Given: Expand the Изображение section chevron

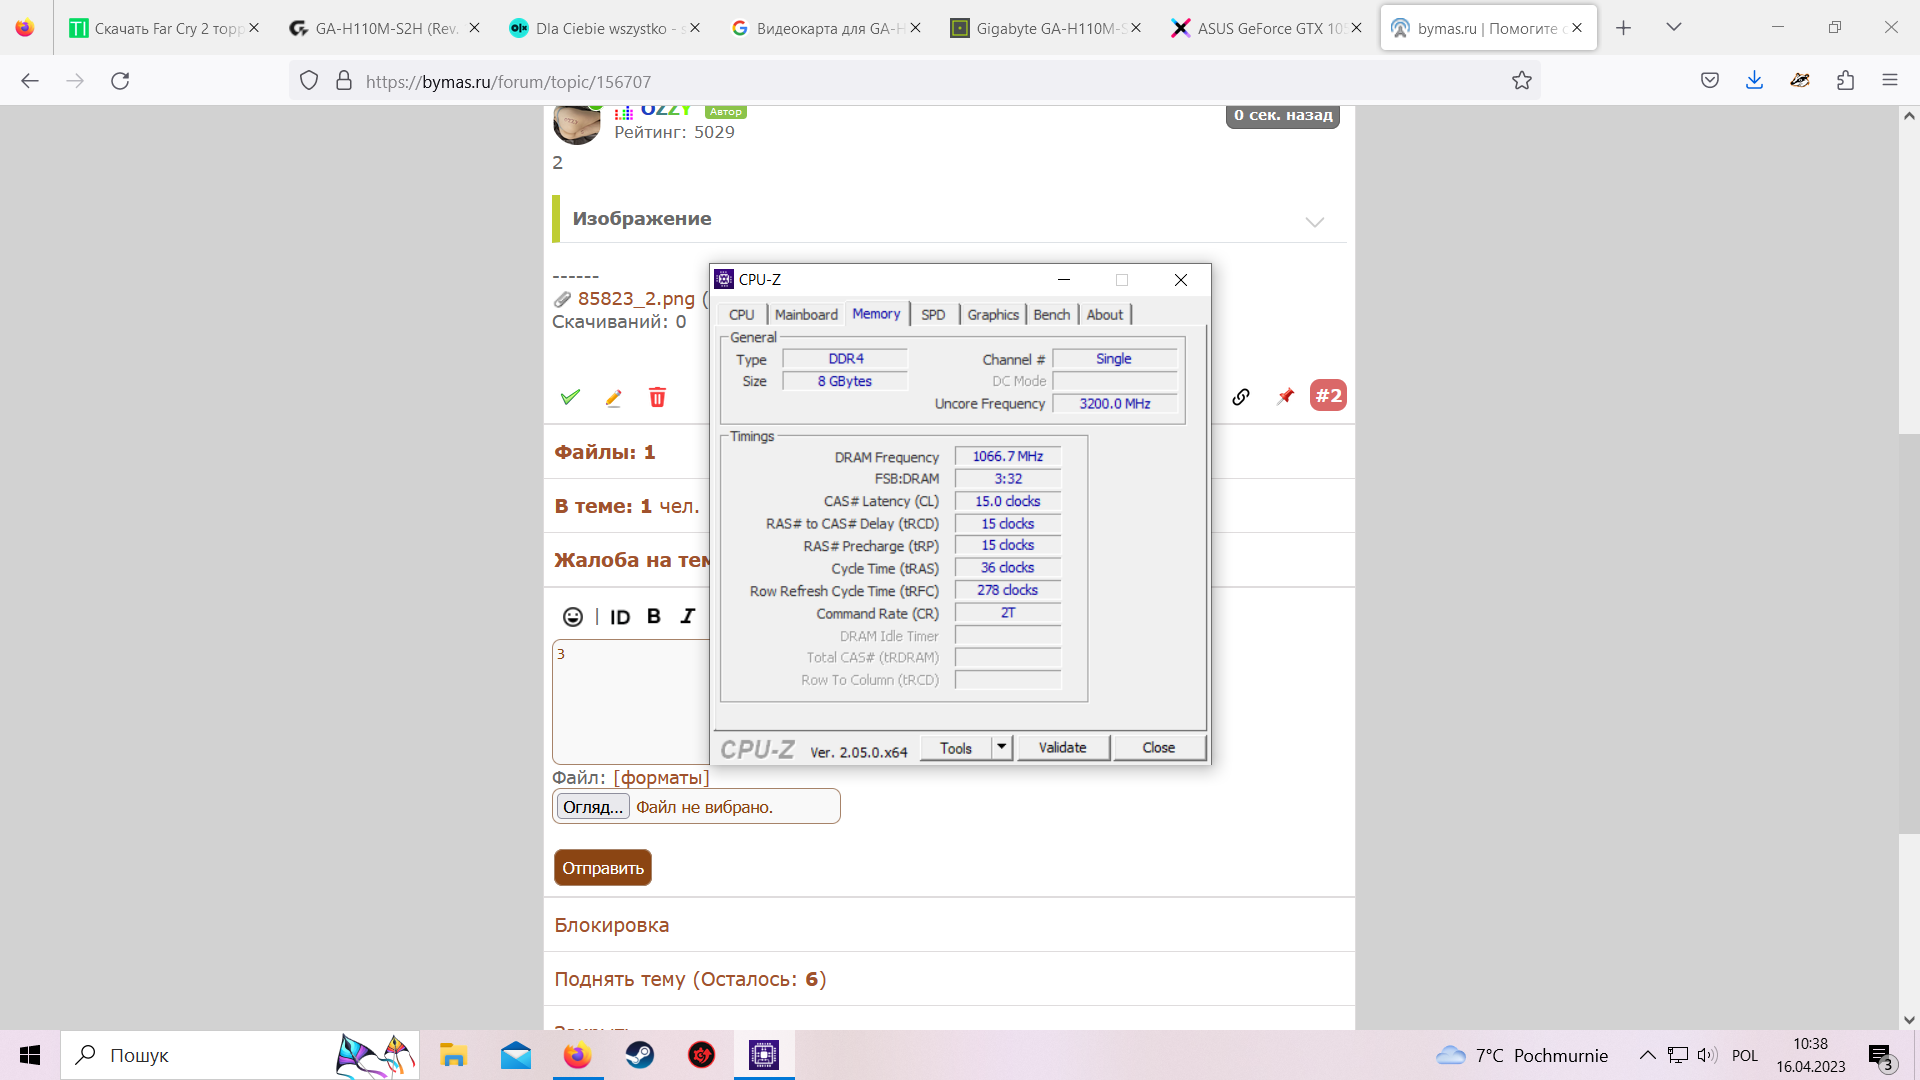Looking at the screenshot, I should [x=1314, y=222].
